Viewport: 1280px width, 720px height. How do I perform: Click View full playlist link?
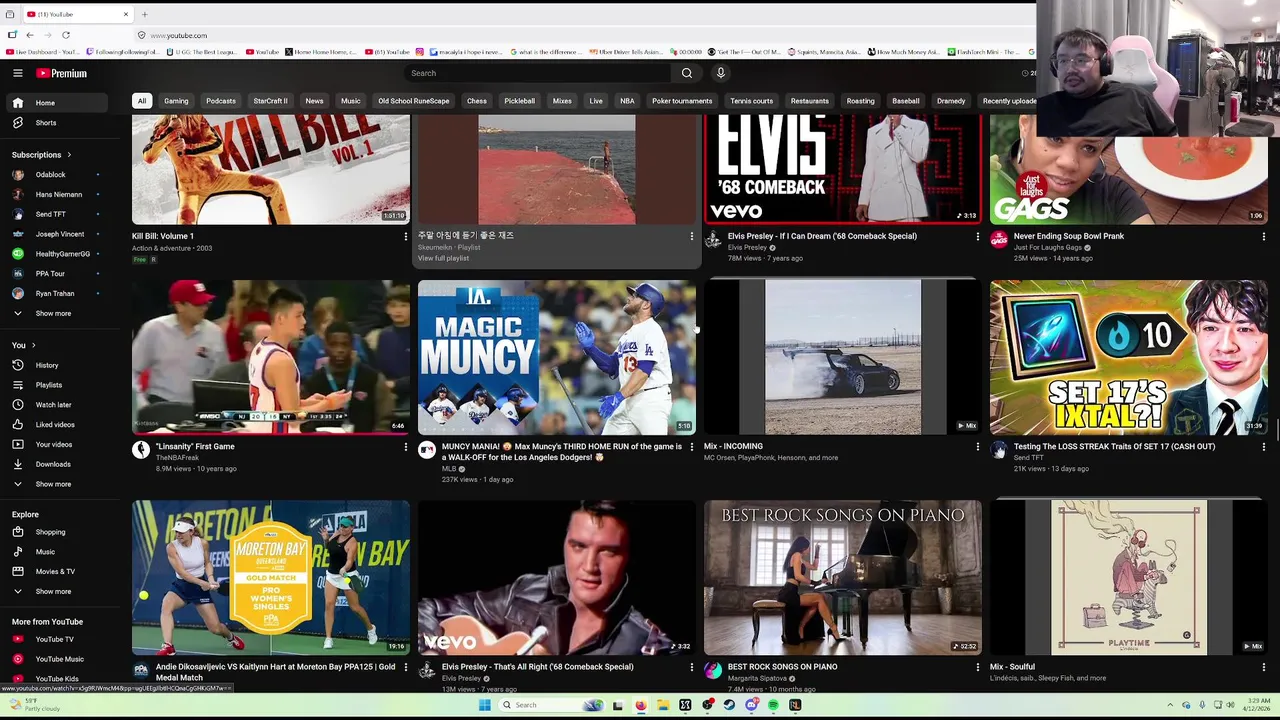[x=443, y=259]
